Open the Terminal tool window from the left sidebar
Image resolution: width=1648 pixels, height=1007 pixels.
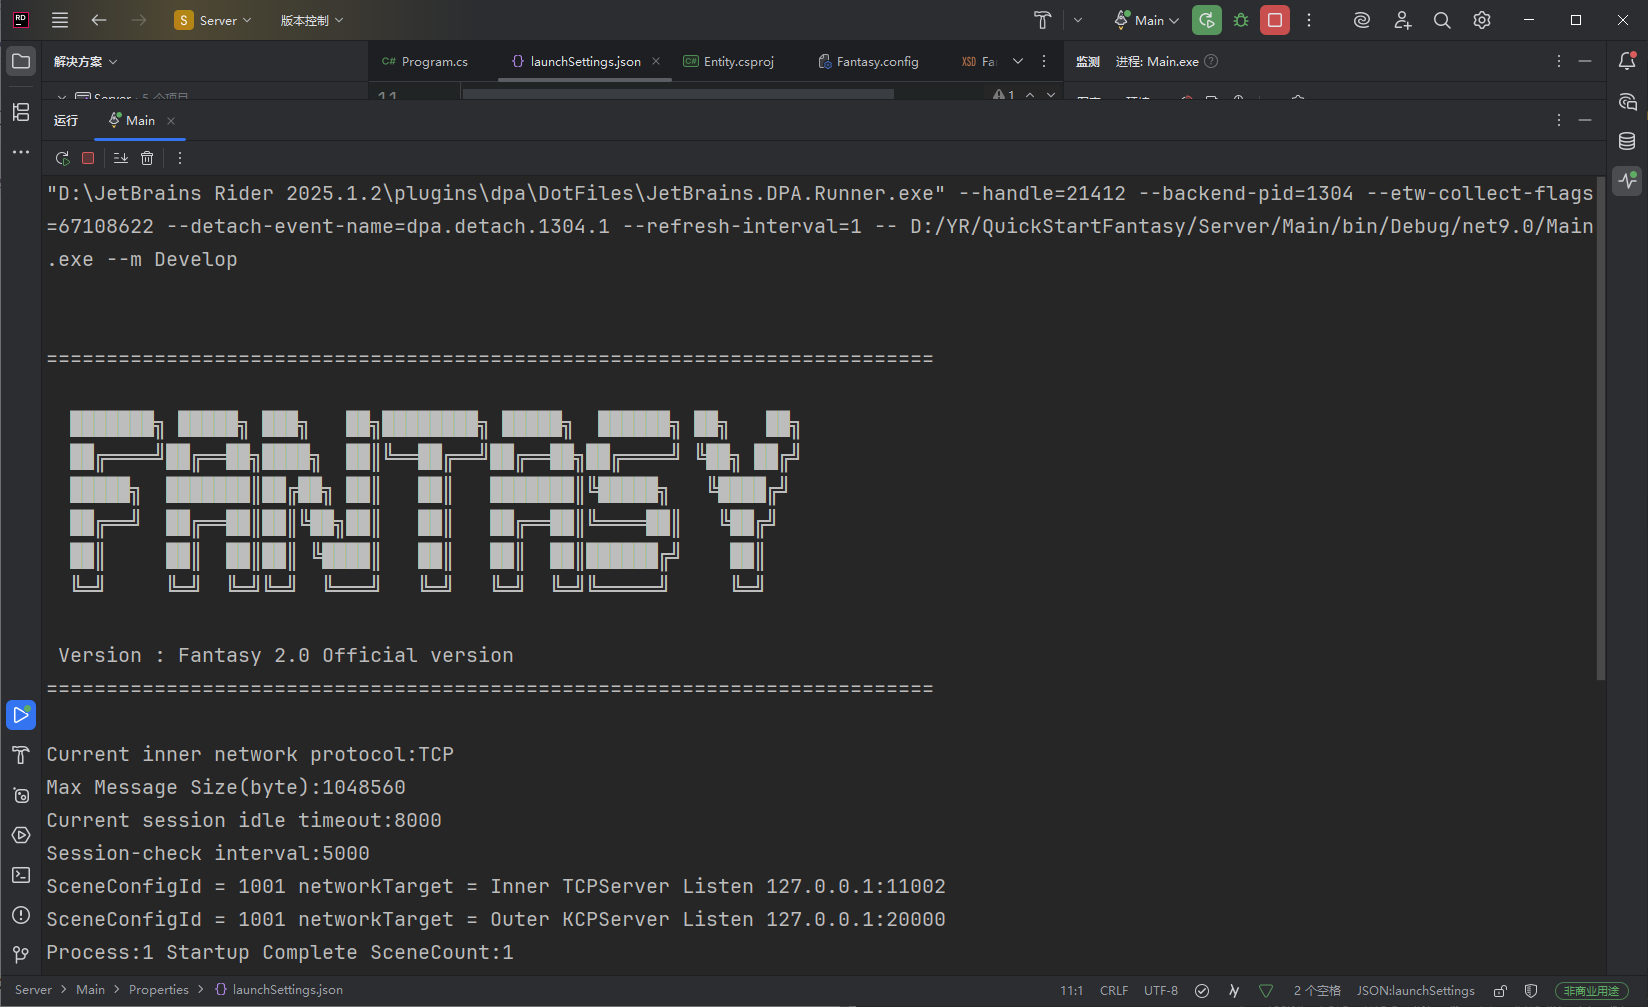[x=21, y=875]
